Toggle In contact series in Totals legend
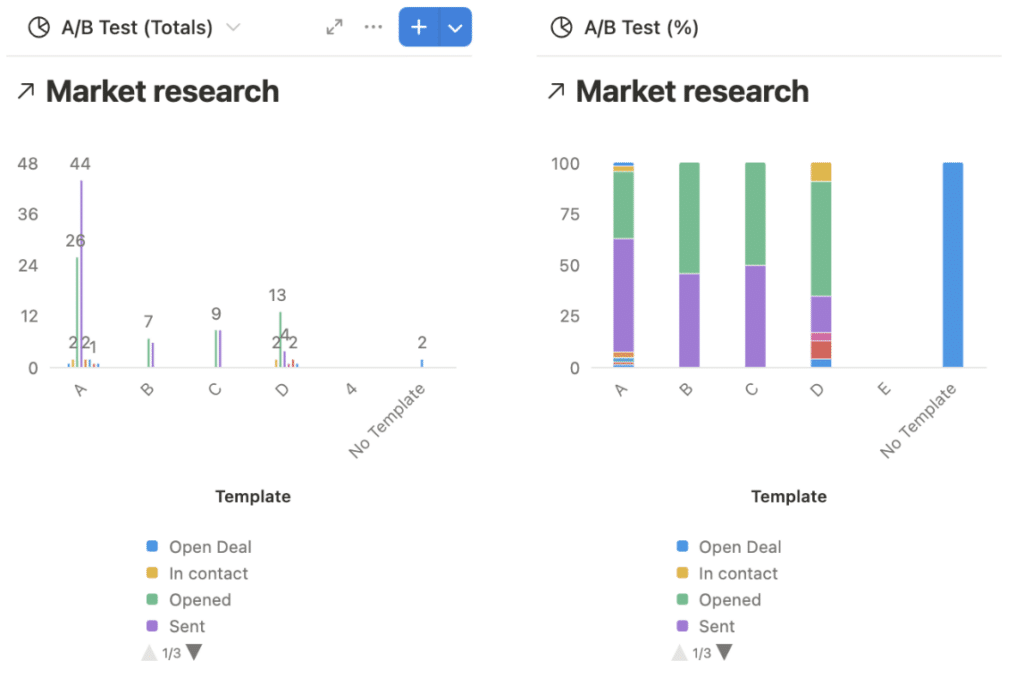1024x677 pixels. coord(197,573)
